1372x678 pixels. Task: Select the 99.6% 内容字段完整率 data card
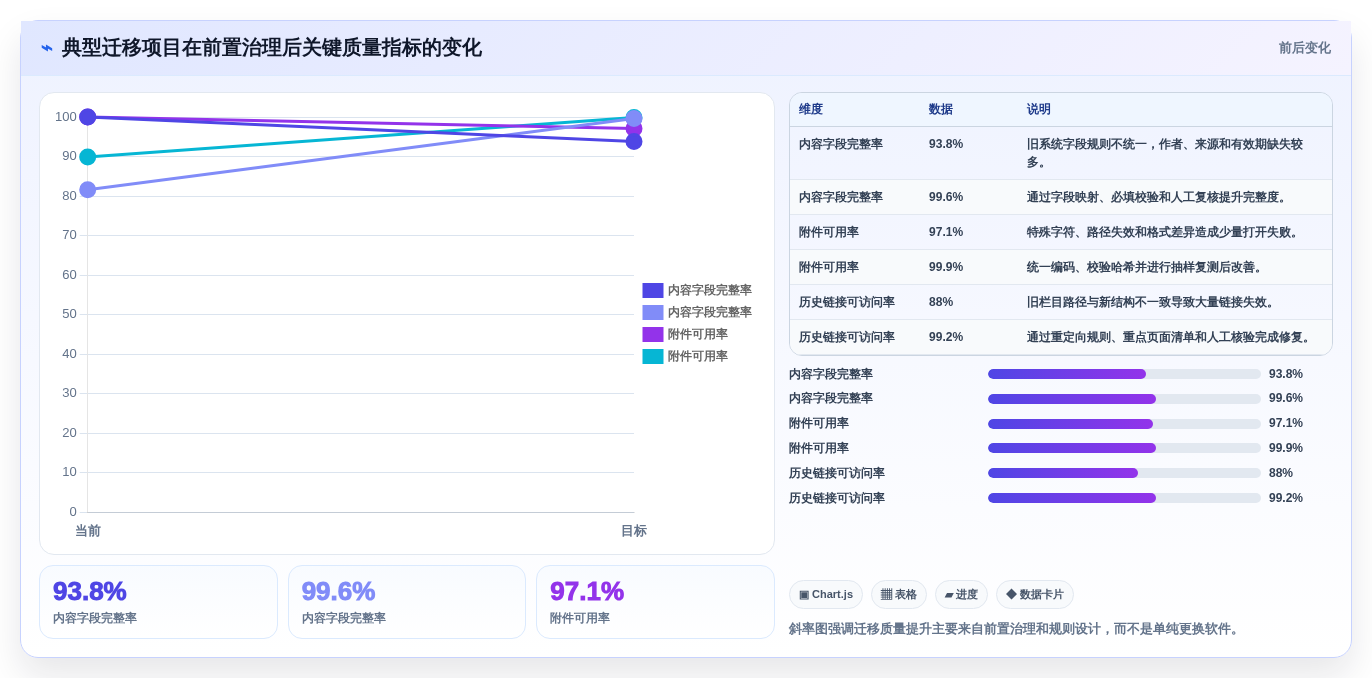[407, 602]
